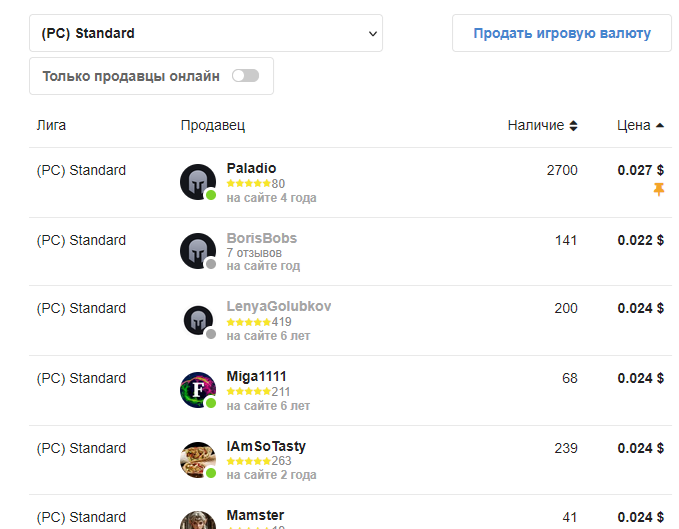
Task: Click the orange pin icon under 0.027 $
Action: (x=659, y=189)
